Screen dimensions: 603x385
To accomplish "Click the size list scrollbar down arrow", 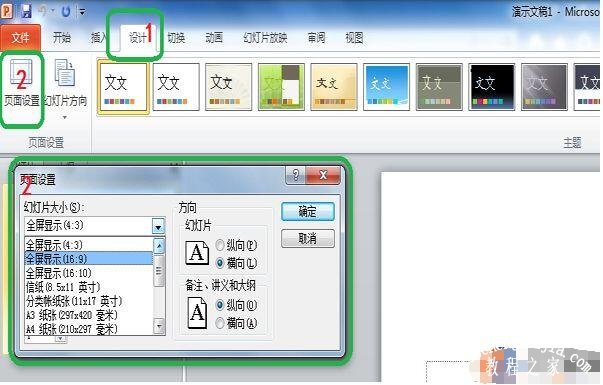I will pos(159,327).
